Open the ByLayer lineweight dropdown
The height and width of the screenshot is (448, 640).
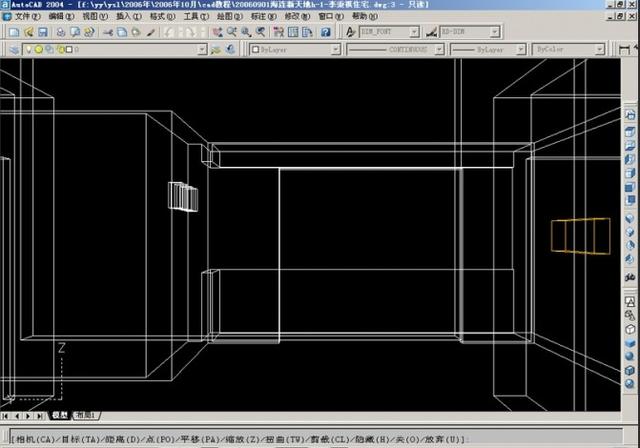(x=521, y=50)
